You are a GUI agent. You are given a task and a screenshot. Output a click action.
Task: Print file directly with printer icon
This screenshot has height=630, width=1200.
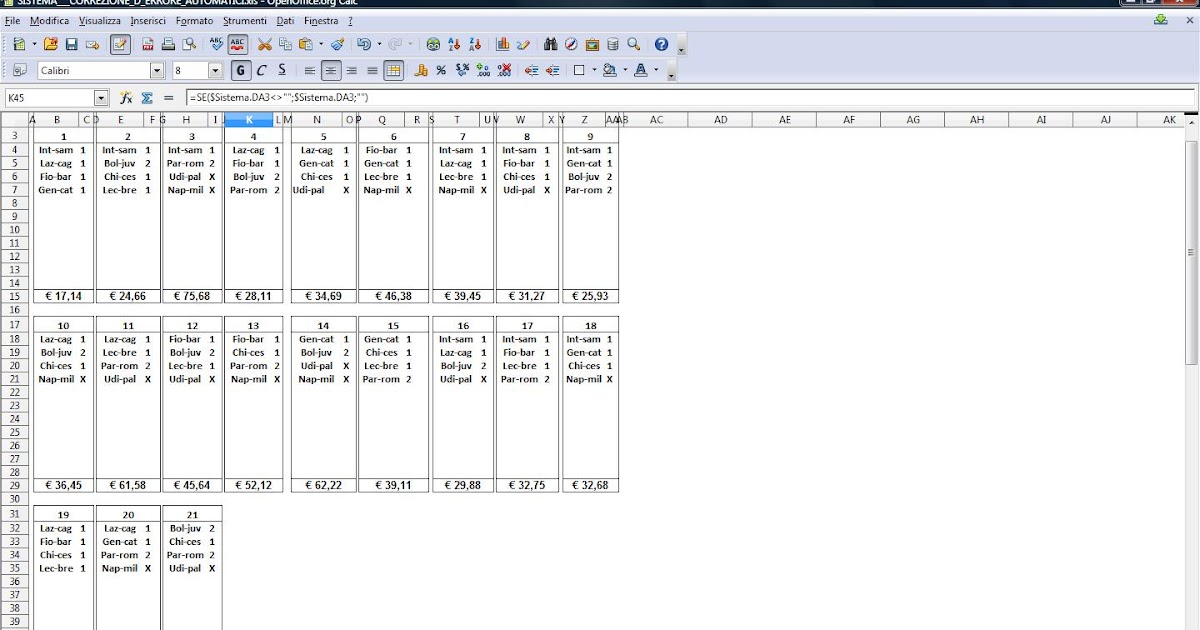pyautogui.click(x=168, y=44)
